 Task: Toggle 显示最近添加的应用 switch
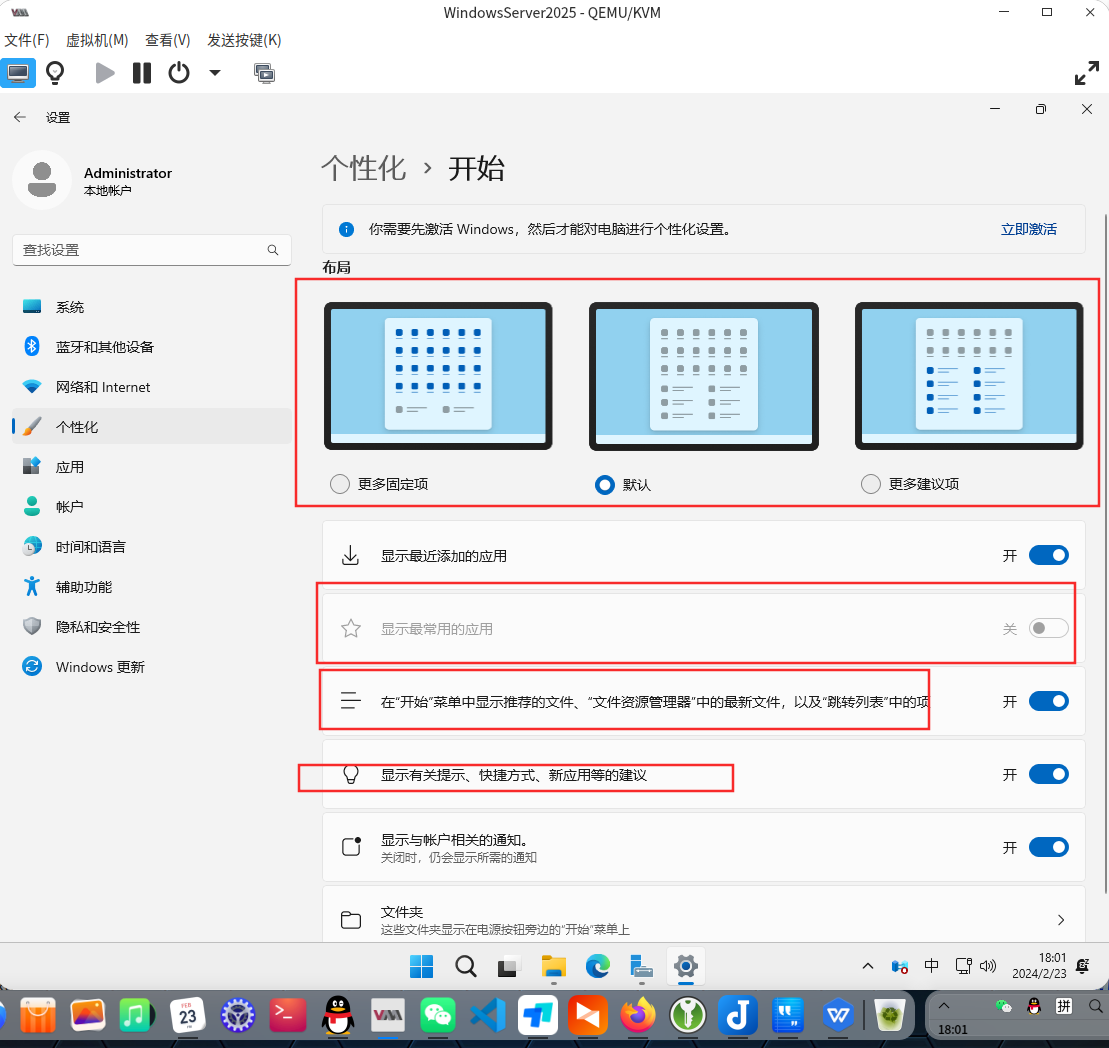tap(1048, 555)
